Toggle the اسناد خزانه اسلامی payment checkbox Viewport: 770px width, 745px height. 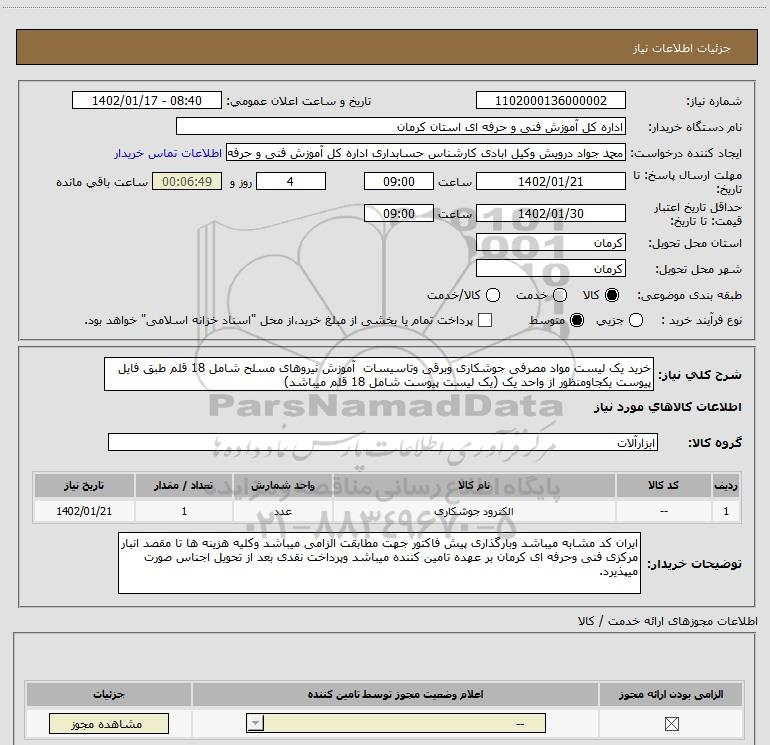[x=485, y=320]
